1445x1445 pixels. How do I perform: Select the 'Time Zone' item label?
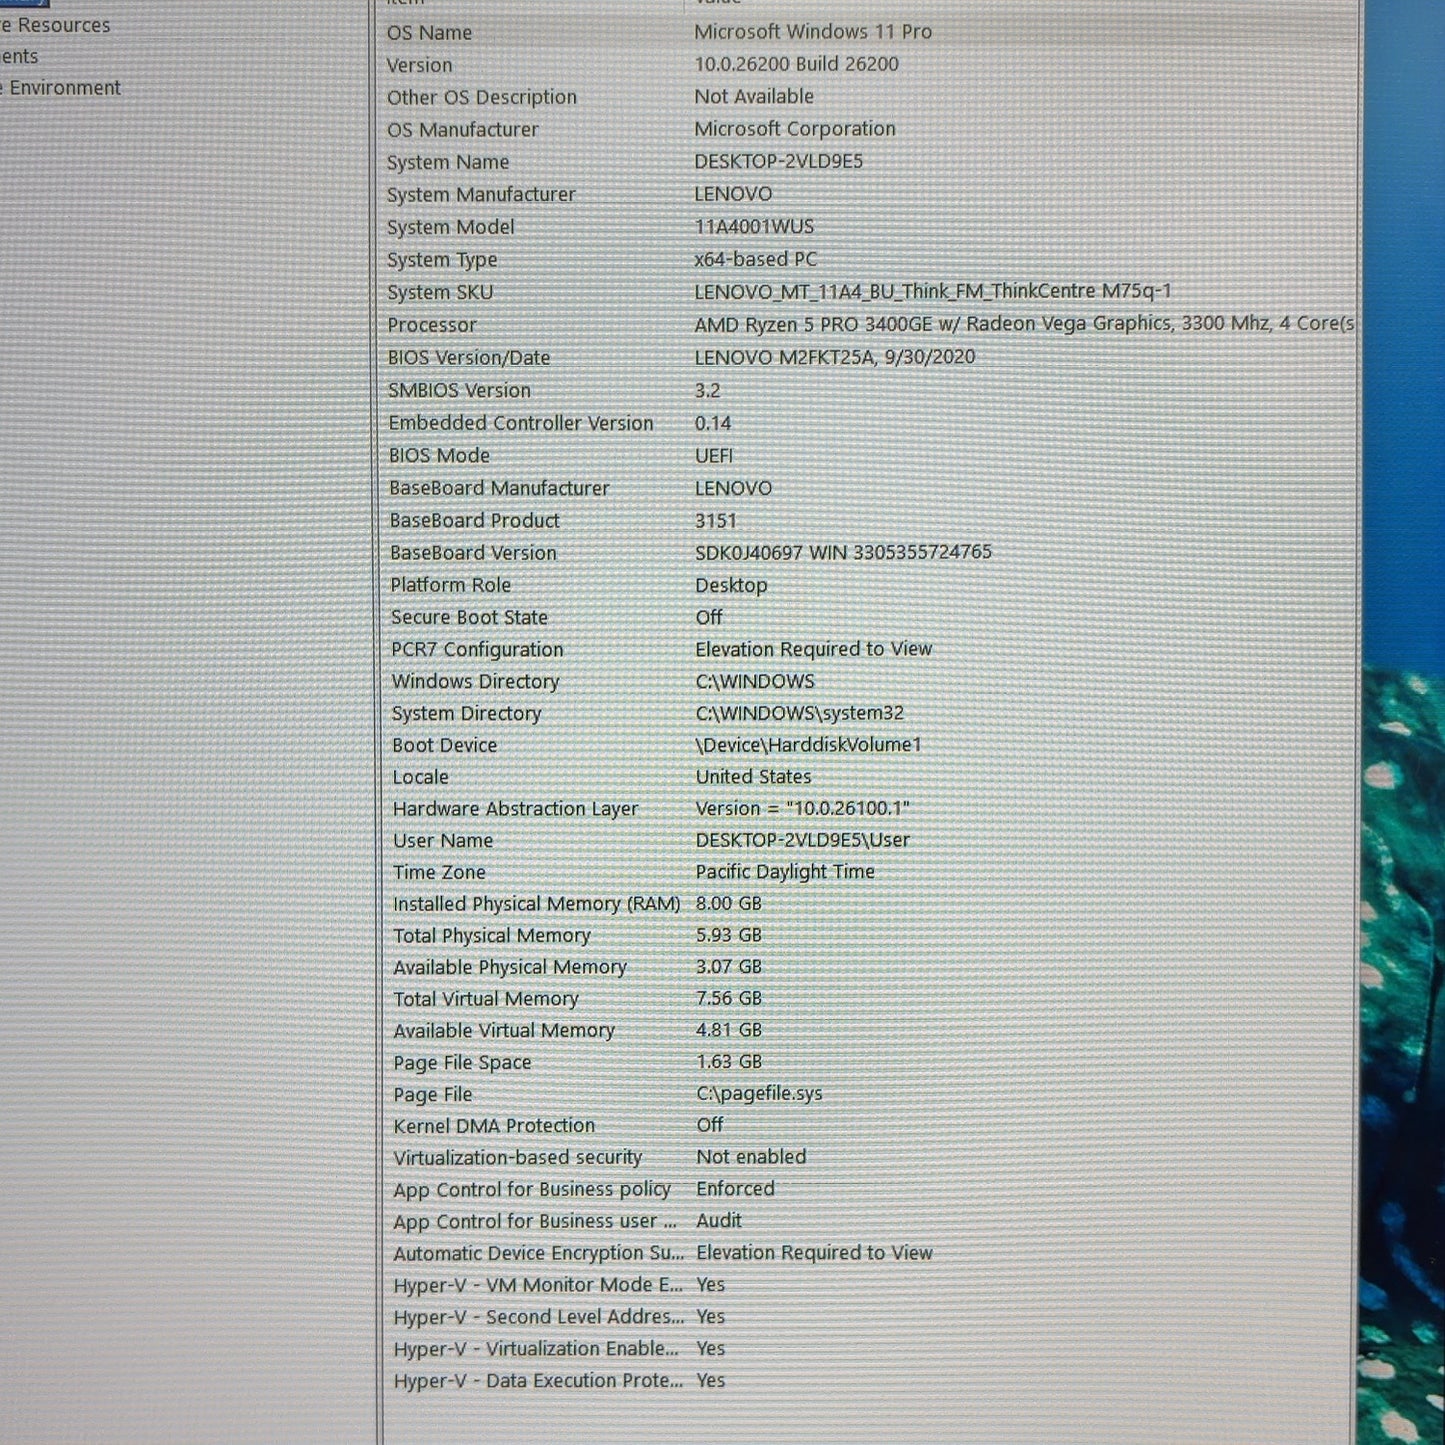(x=439, y=873)
